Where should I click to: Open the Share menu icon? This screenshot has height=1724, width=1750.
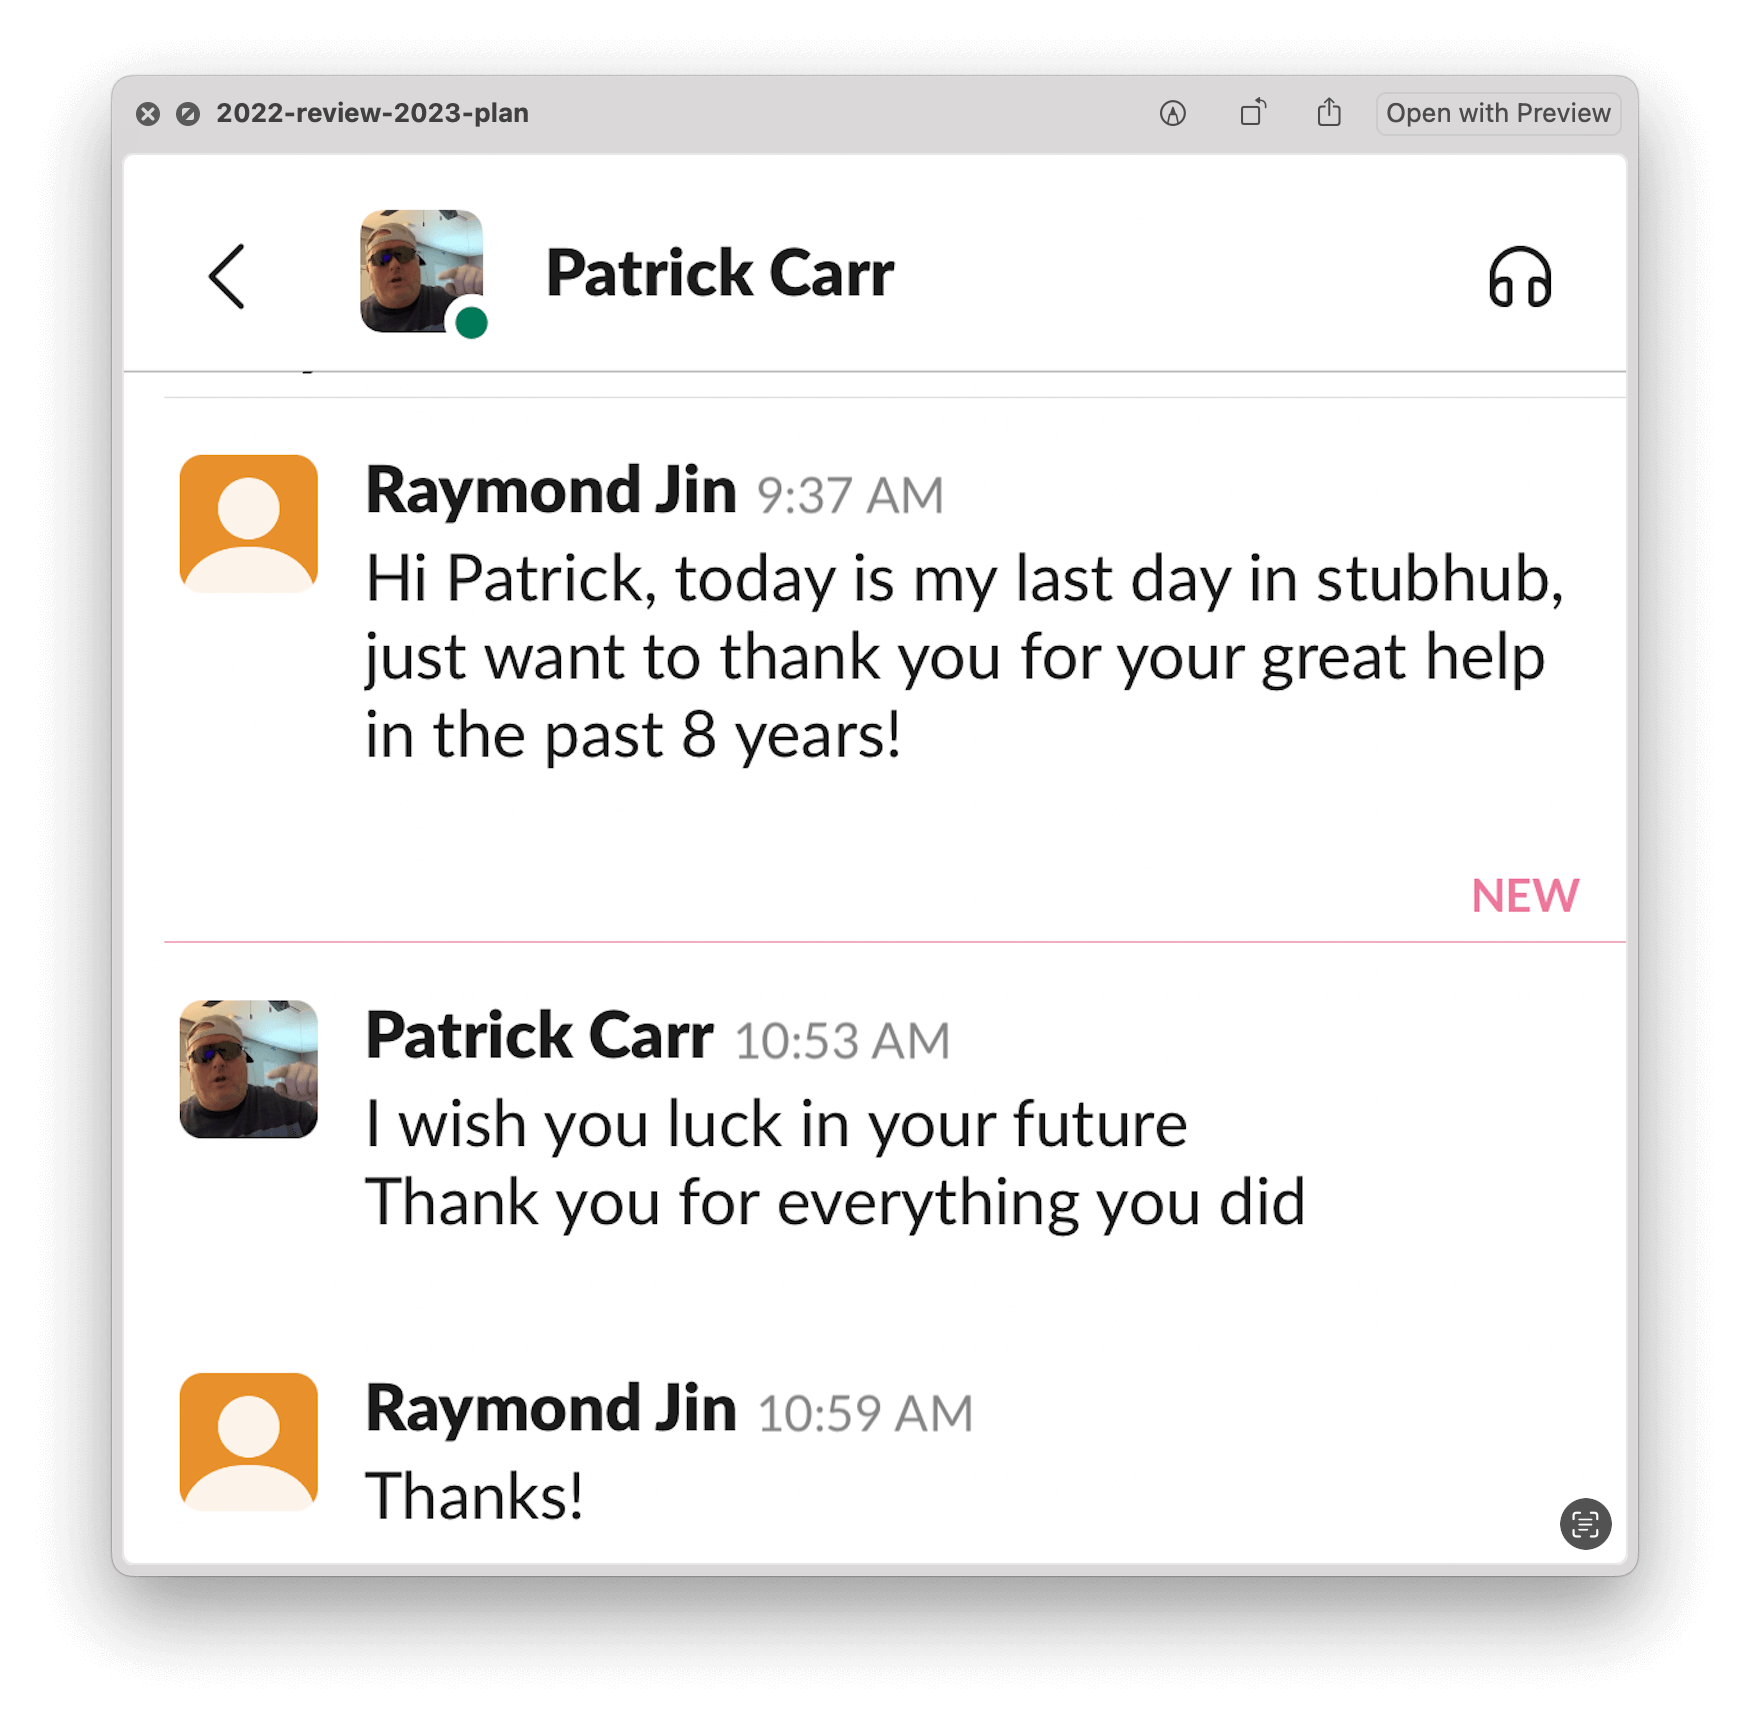[x=1329, y=112]
